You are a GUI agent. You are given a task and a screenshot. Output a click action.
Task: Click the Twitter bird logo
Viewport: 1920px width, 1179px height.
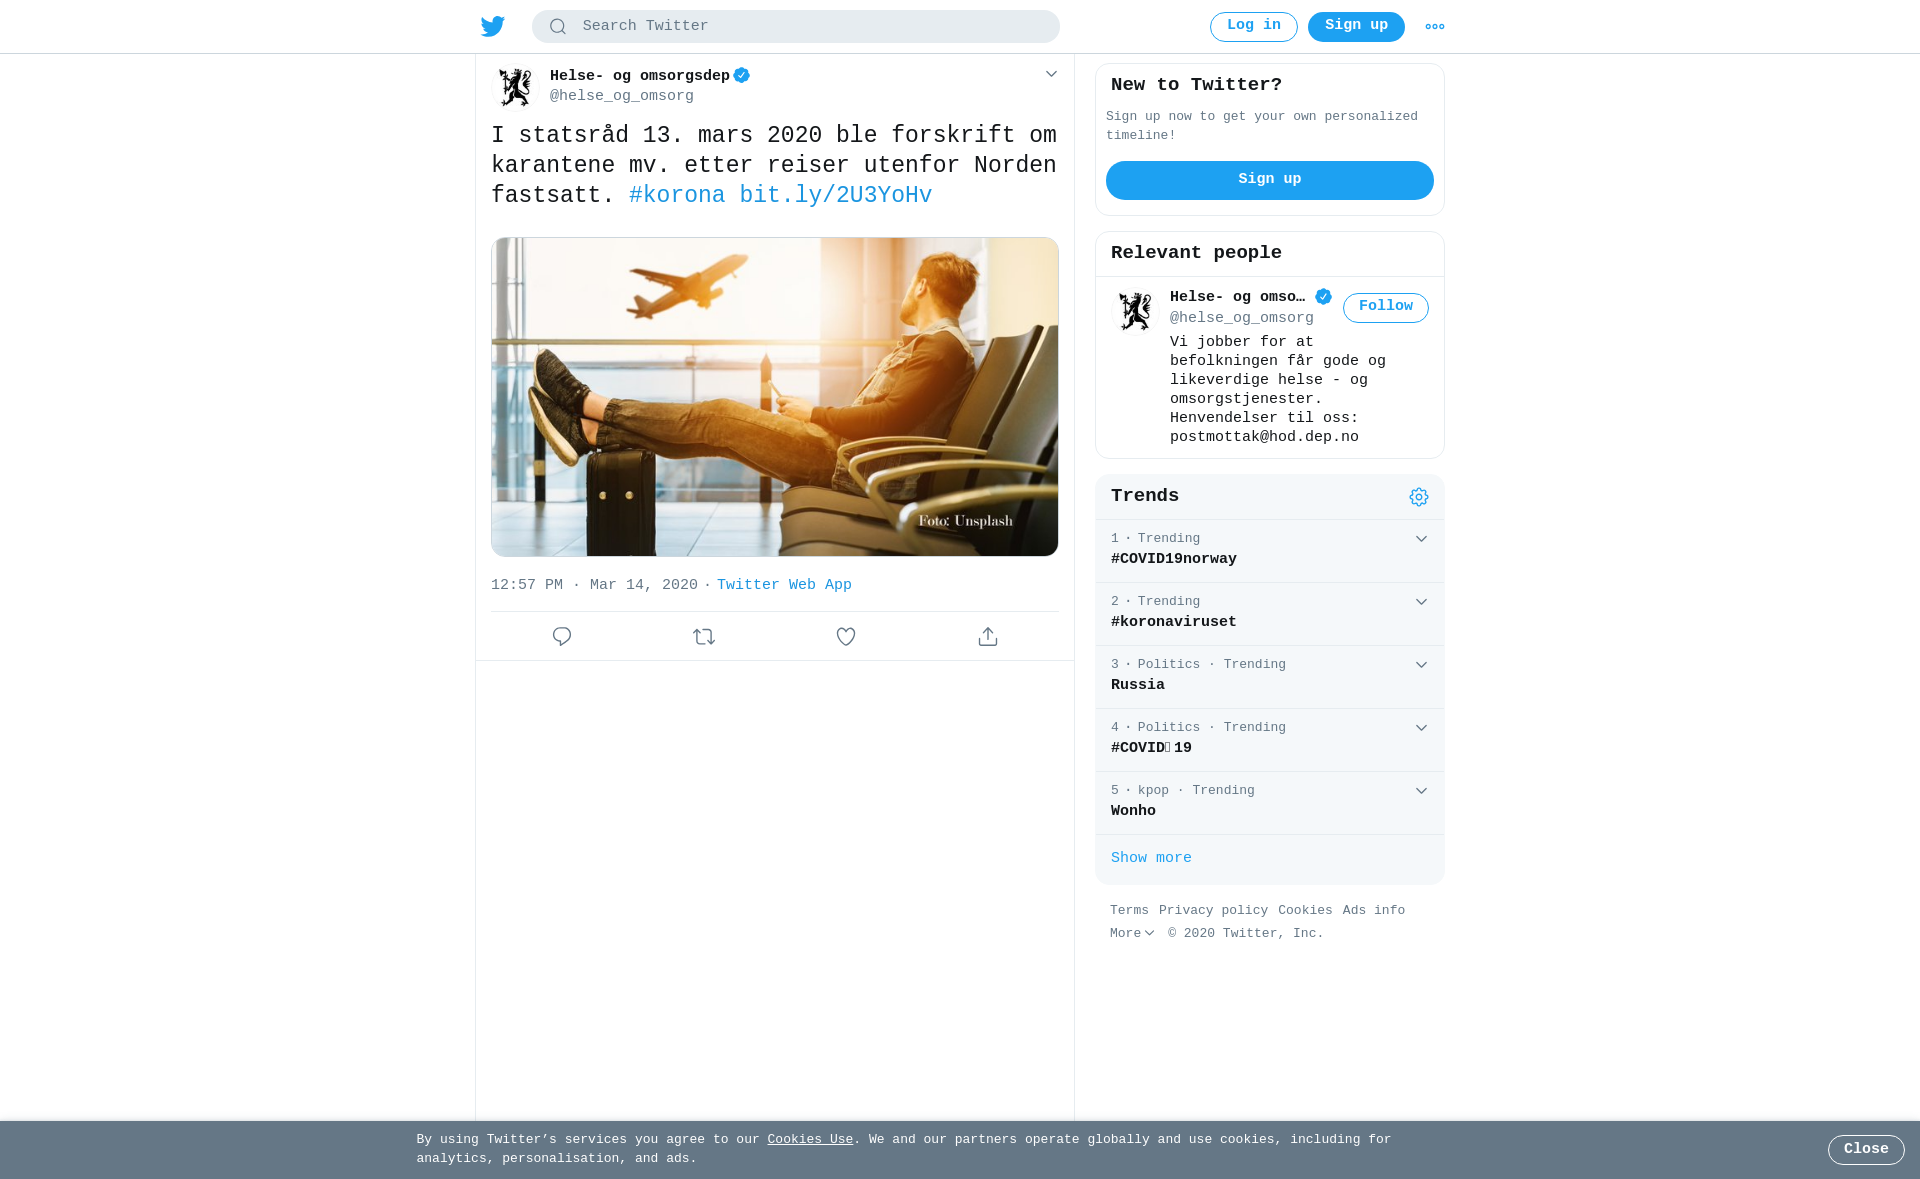pos(493,27)
